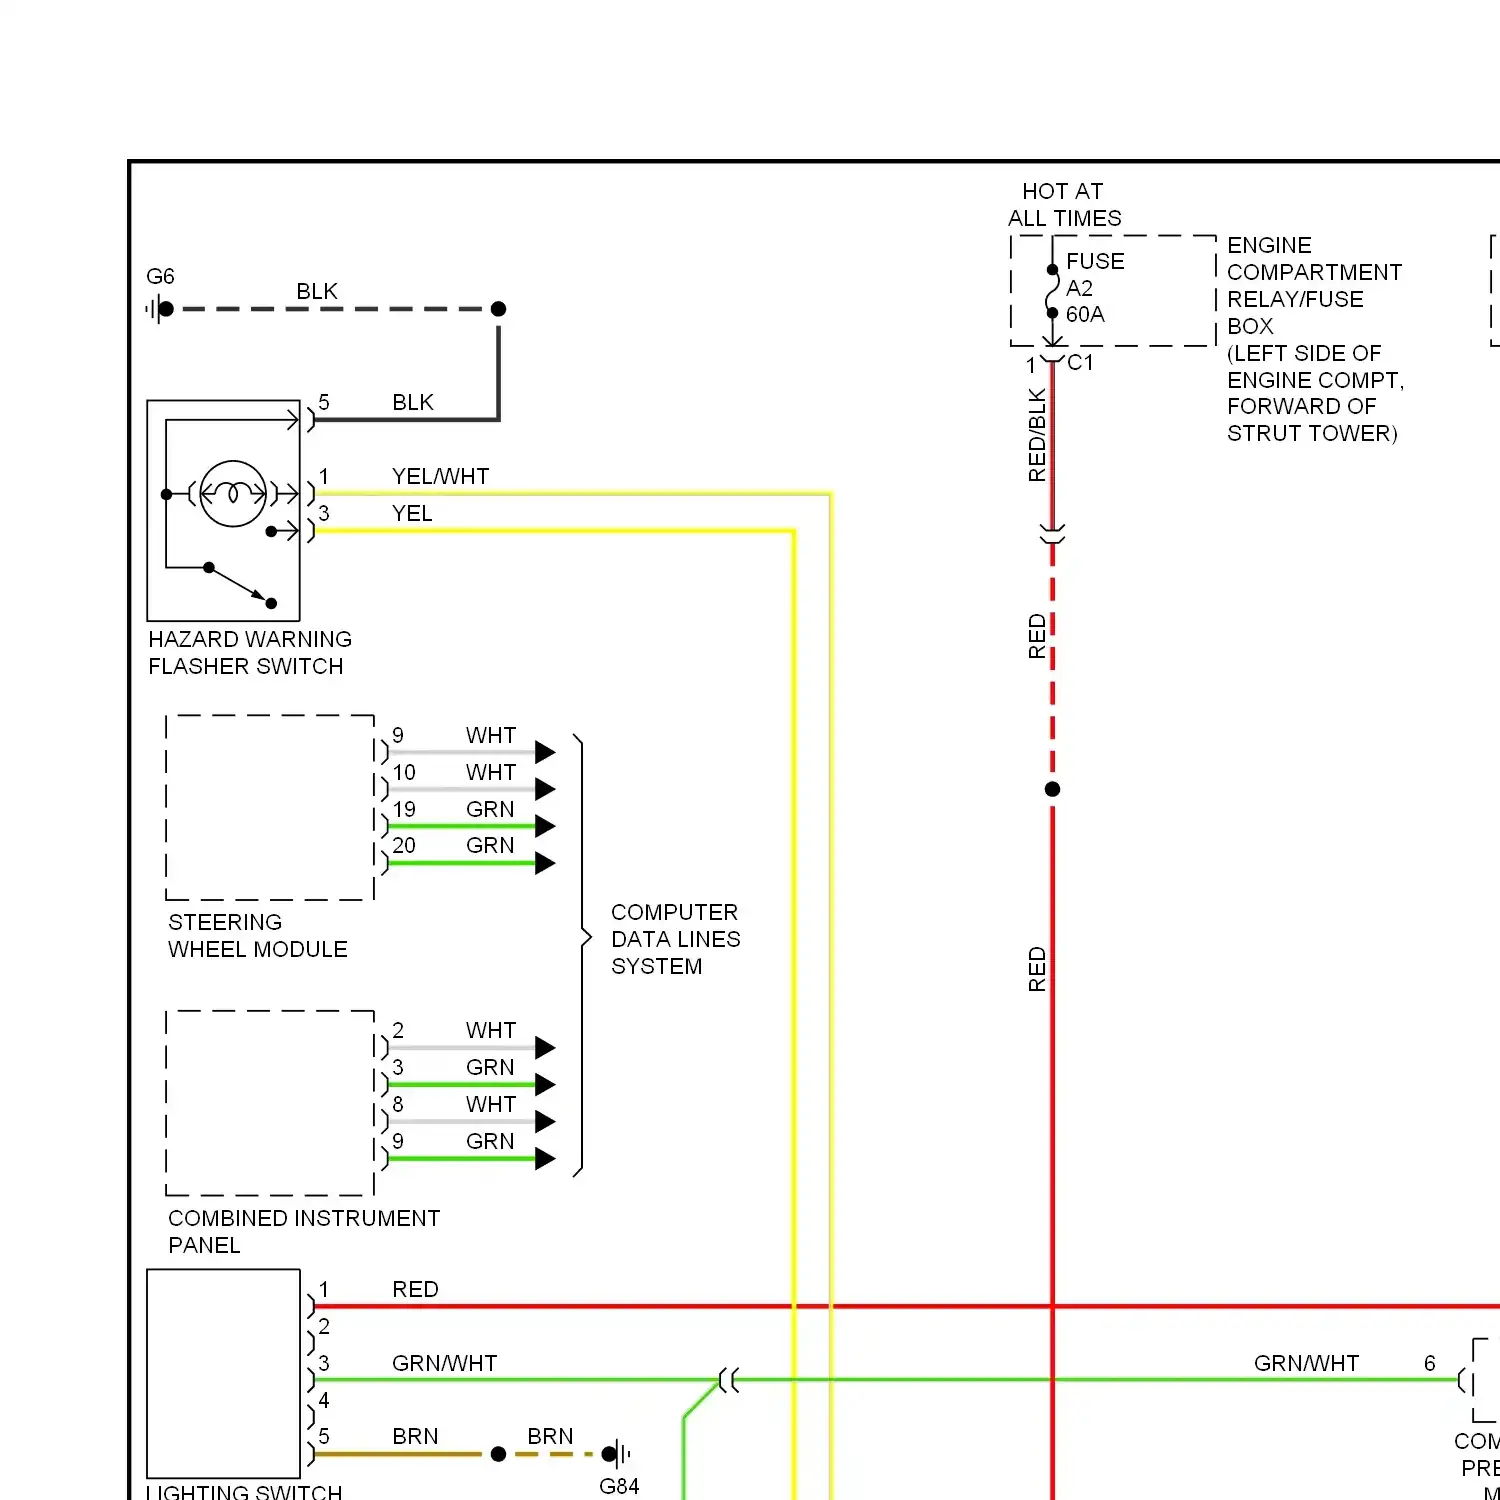The height and width of the screenshot is (1500, 1500).
Task: Click the RED label at lighting switch pin 1
Action: (x=415, y=1289)
